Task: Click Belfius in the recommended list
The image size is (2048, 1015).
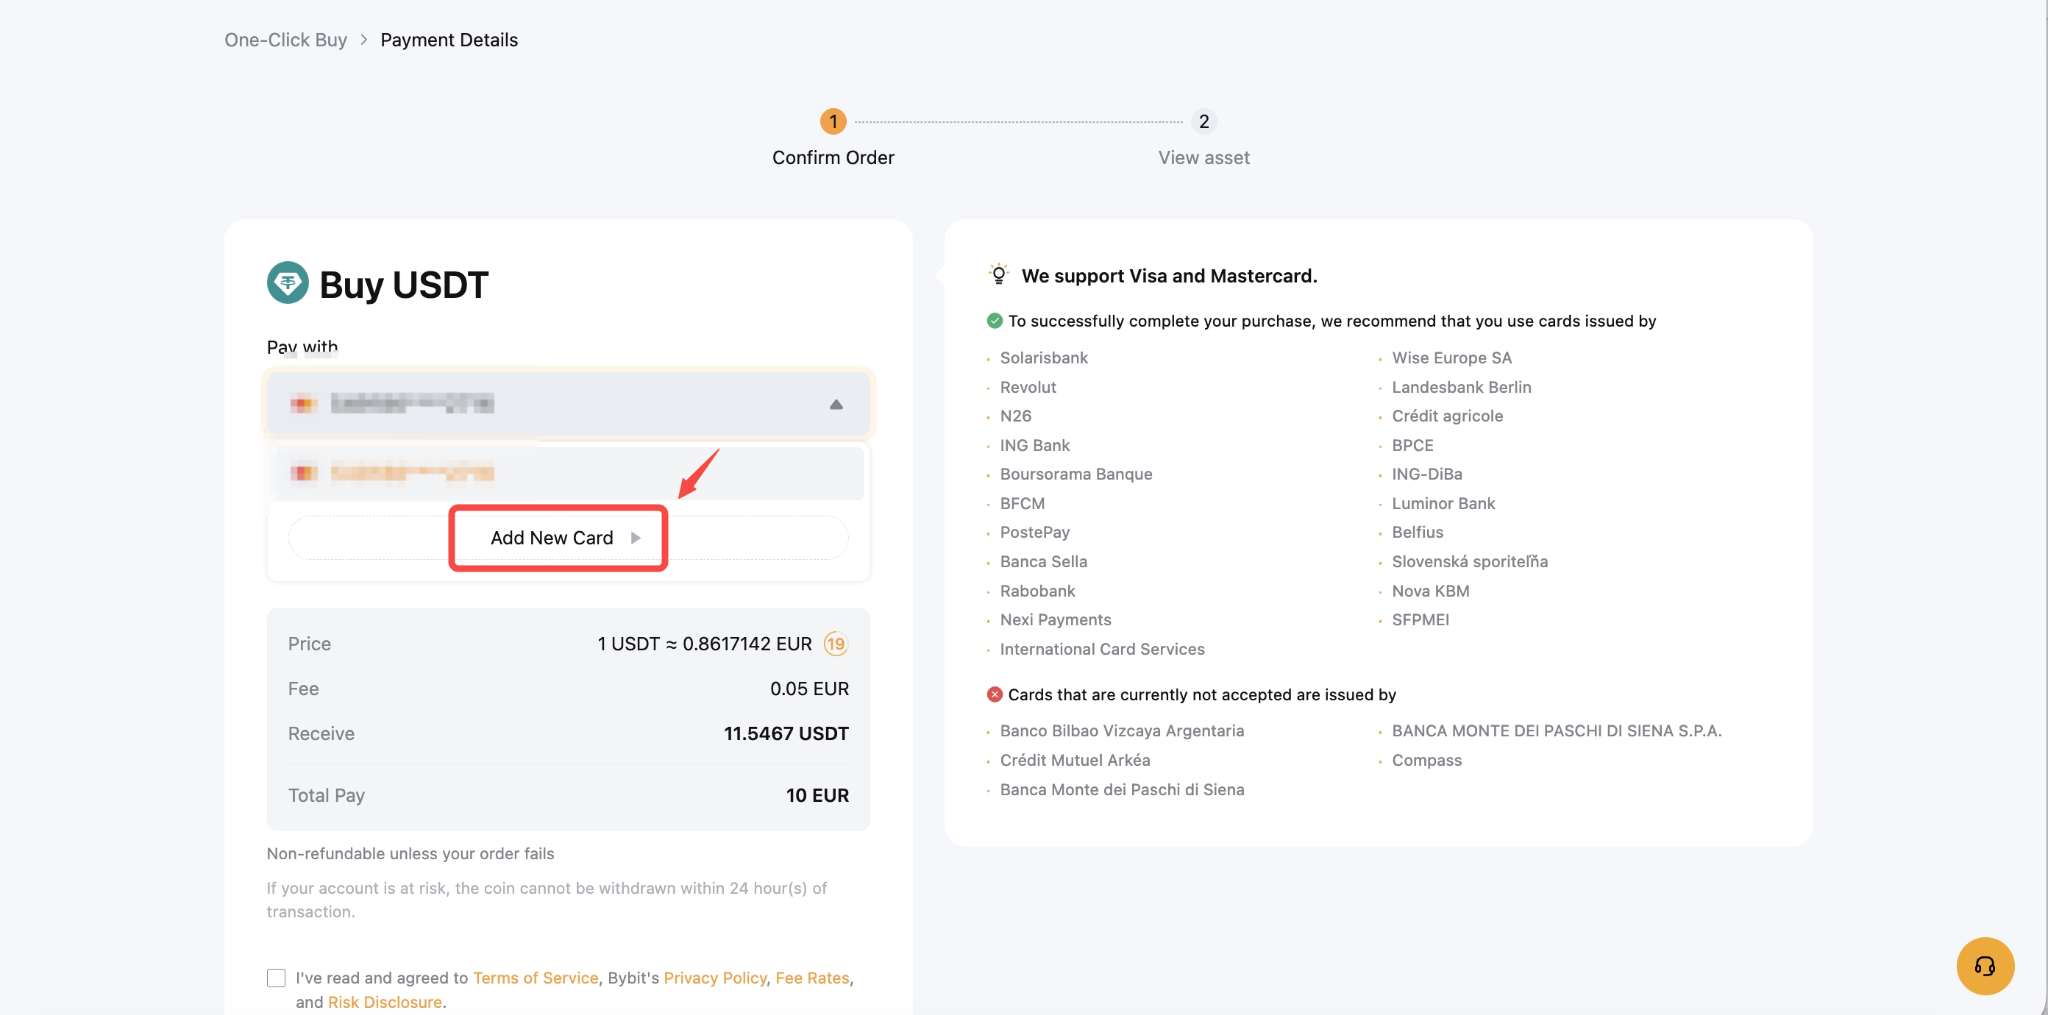Action: click(1418, 532)
